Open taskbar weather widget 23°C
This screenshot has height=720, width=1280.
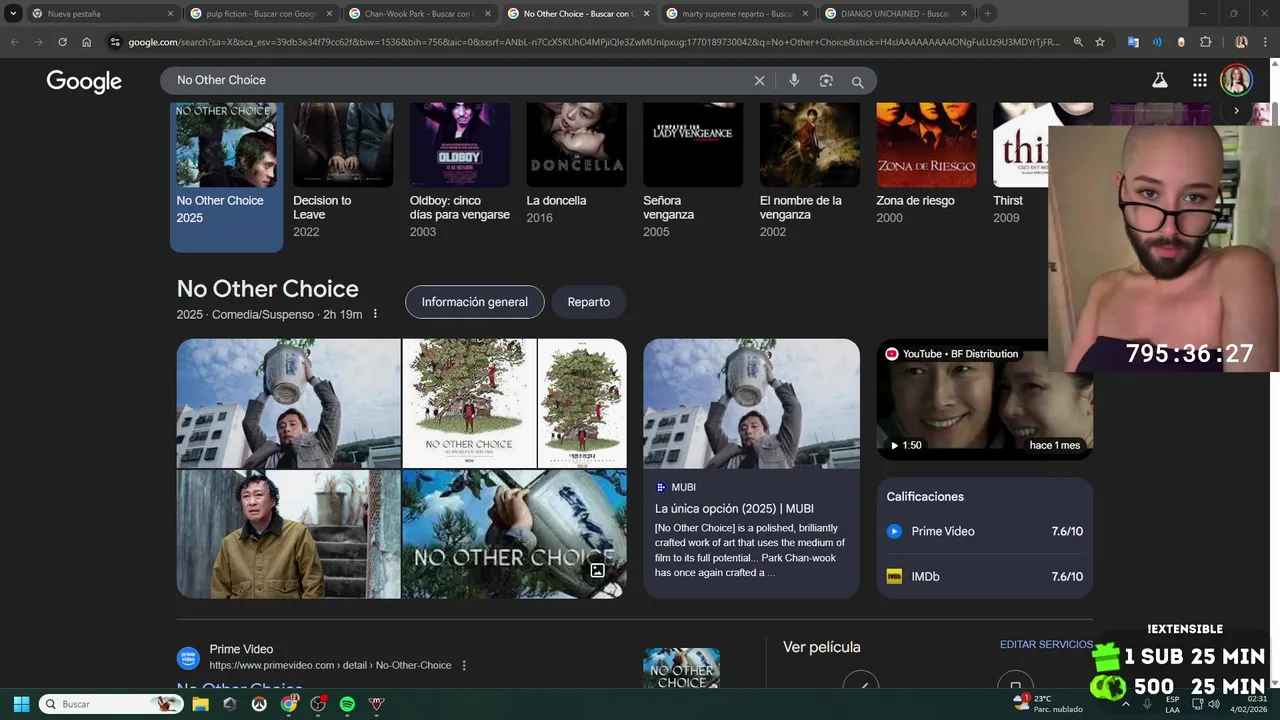pyautogui.click(x=1047, y=704)
